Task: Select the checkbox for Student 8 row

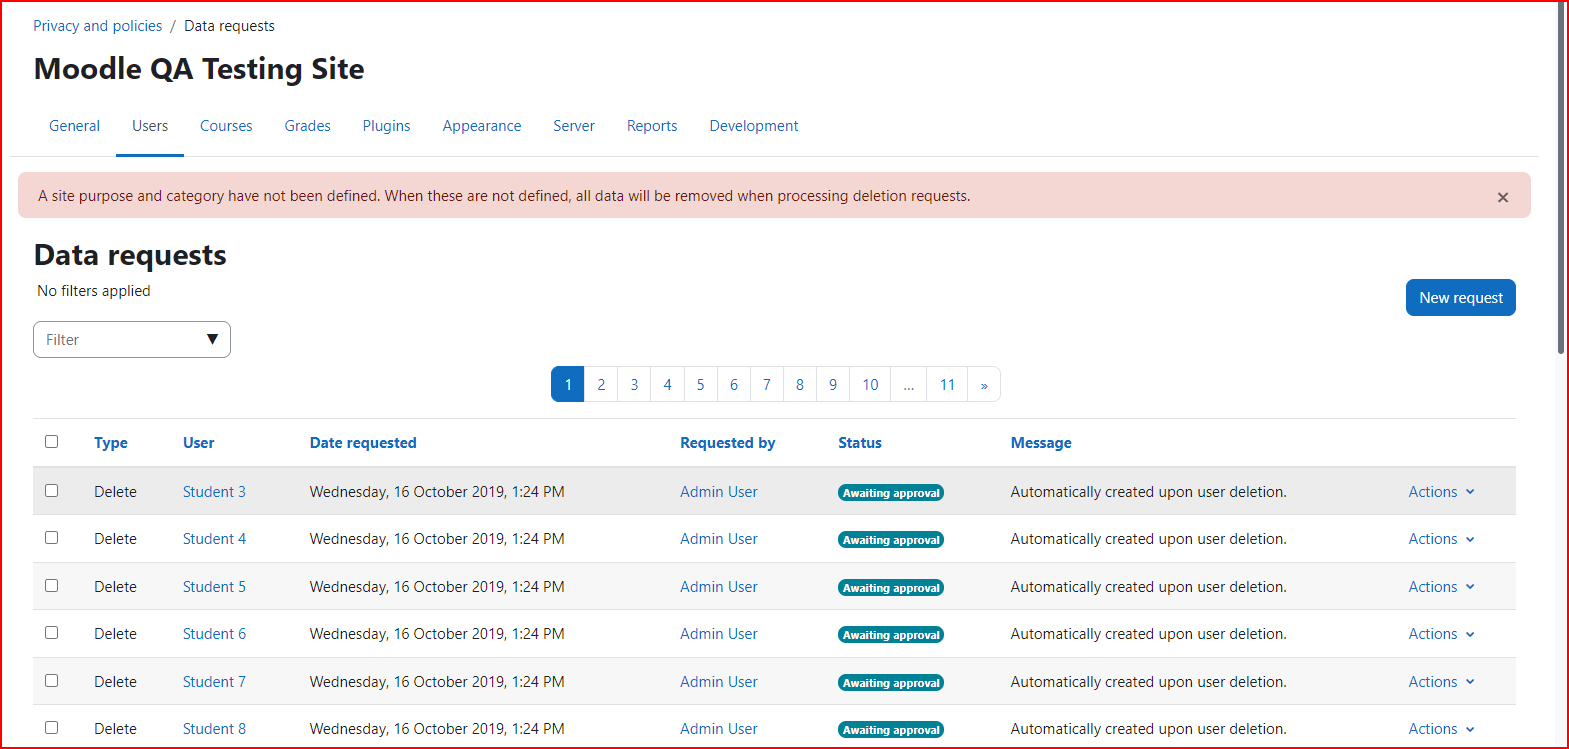Action: (51, 727)
